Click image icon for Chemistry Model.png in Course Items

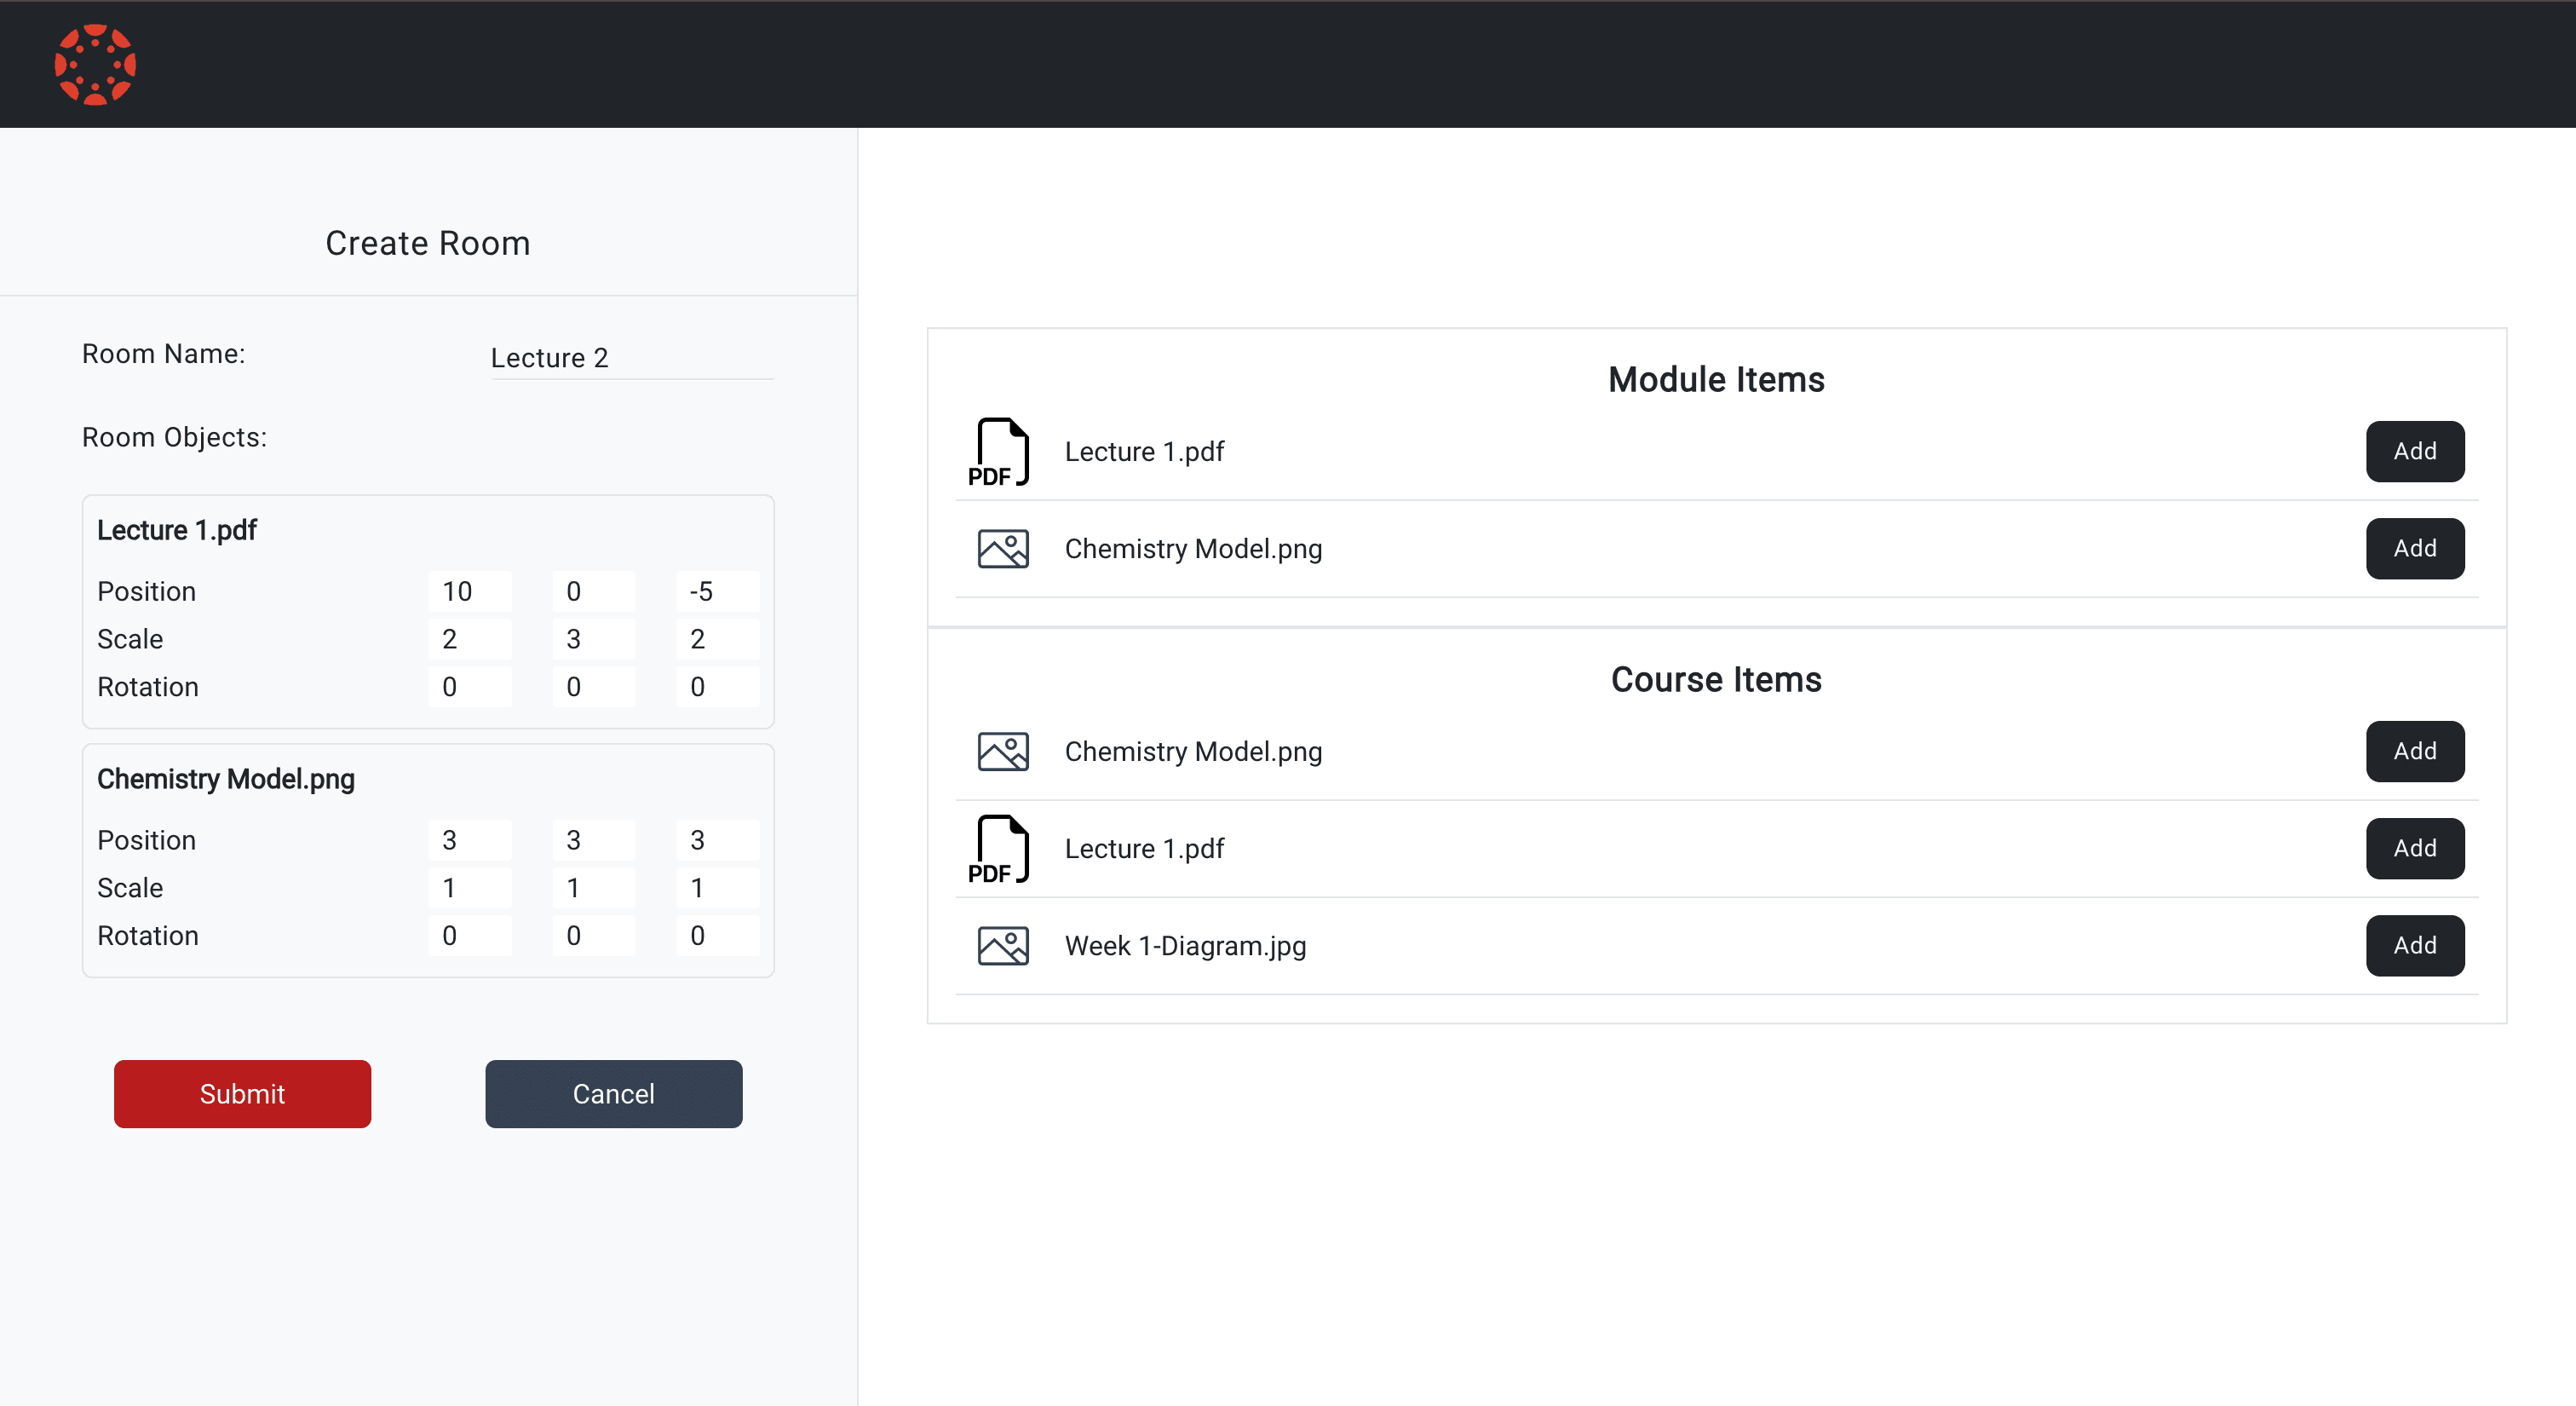click(1002, 752)
